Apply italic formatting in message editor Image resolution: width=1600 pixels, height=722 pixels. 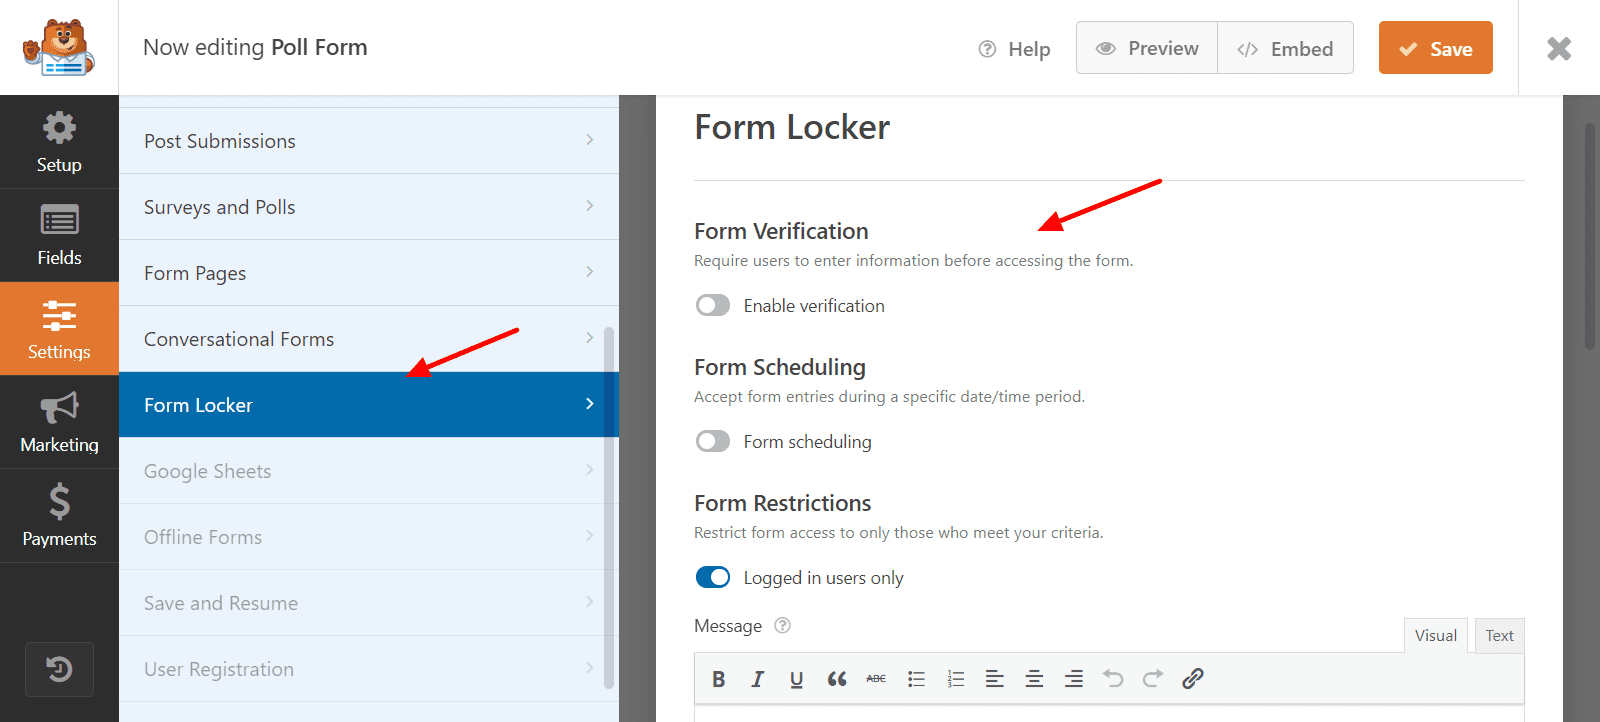[x=757, y=679]
